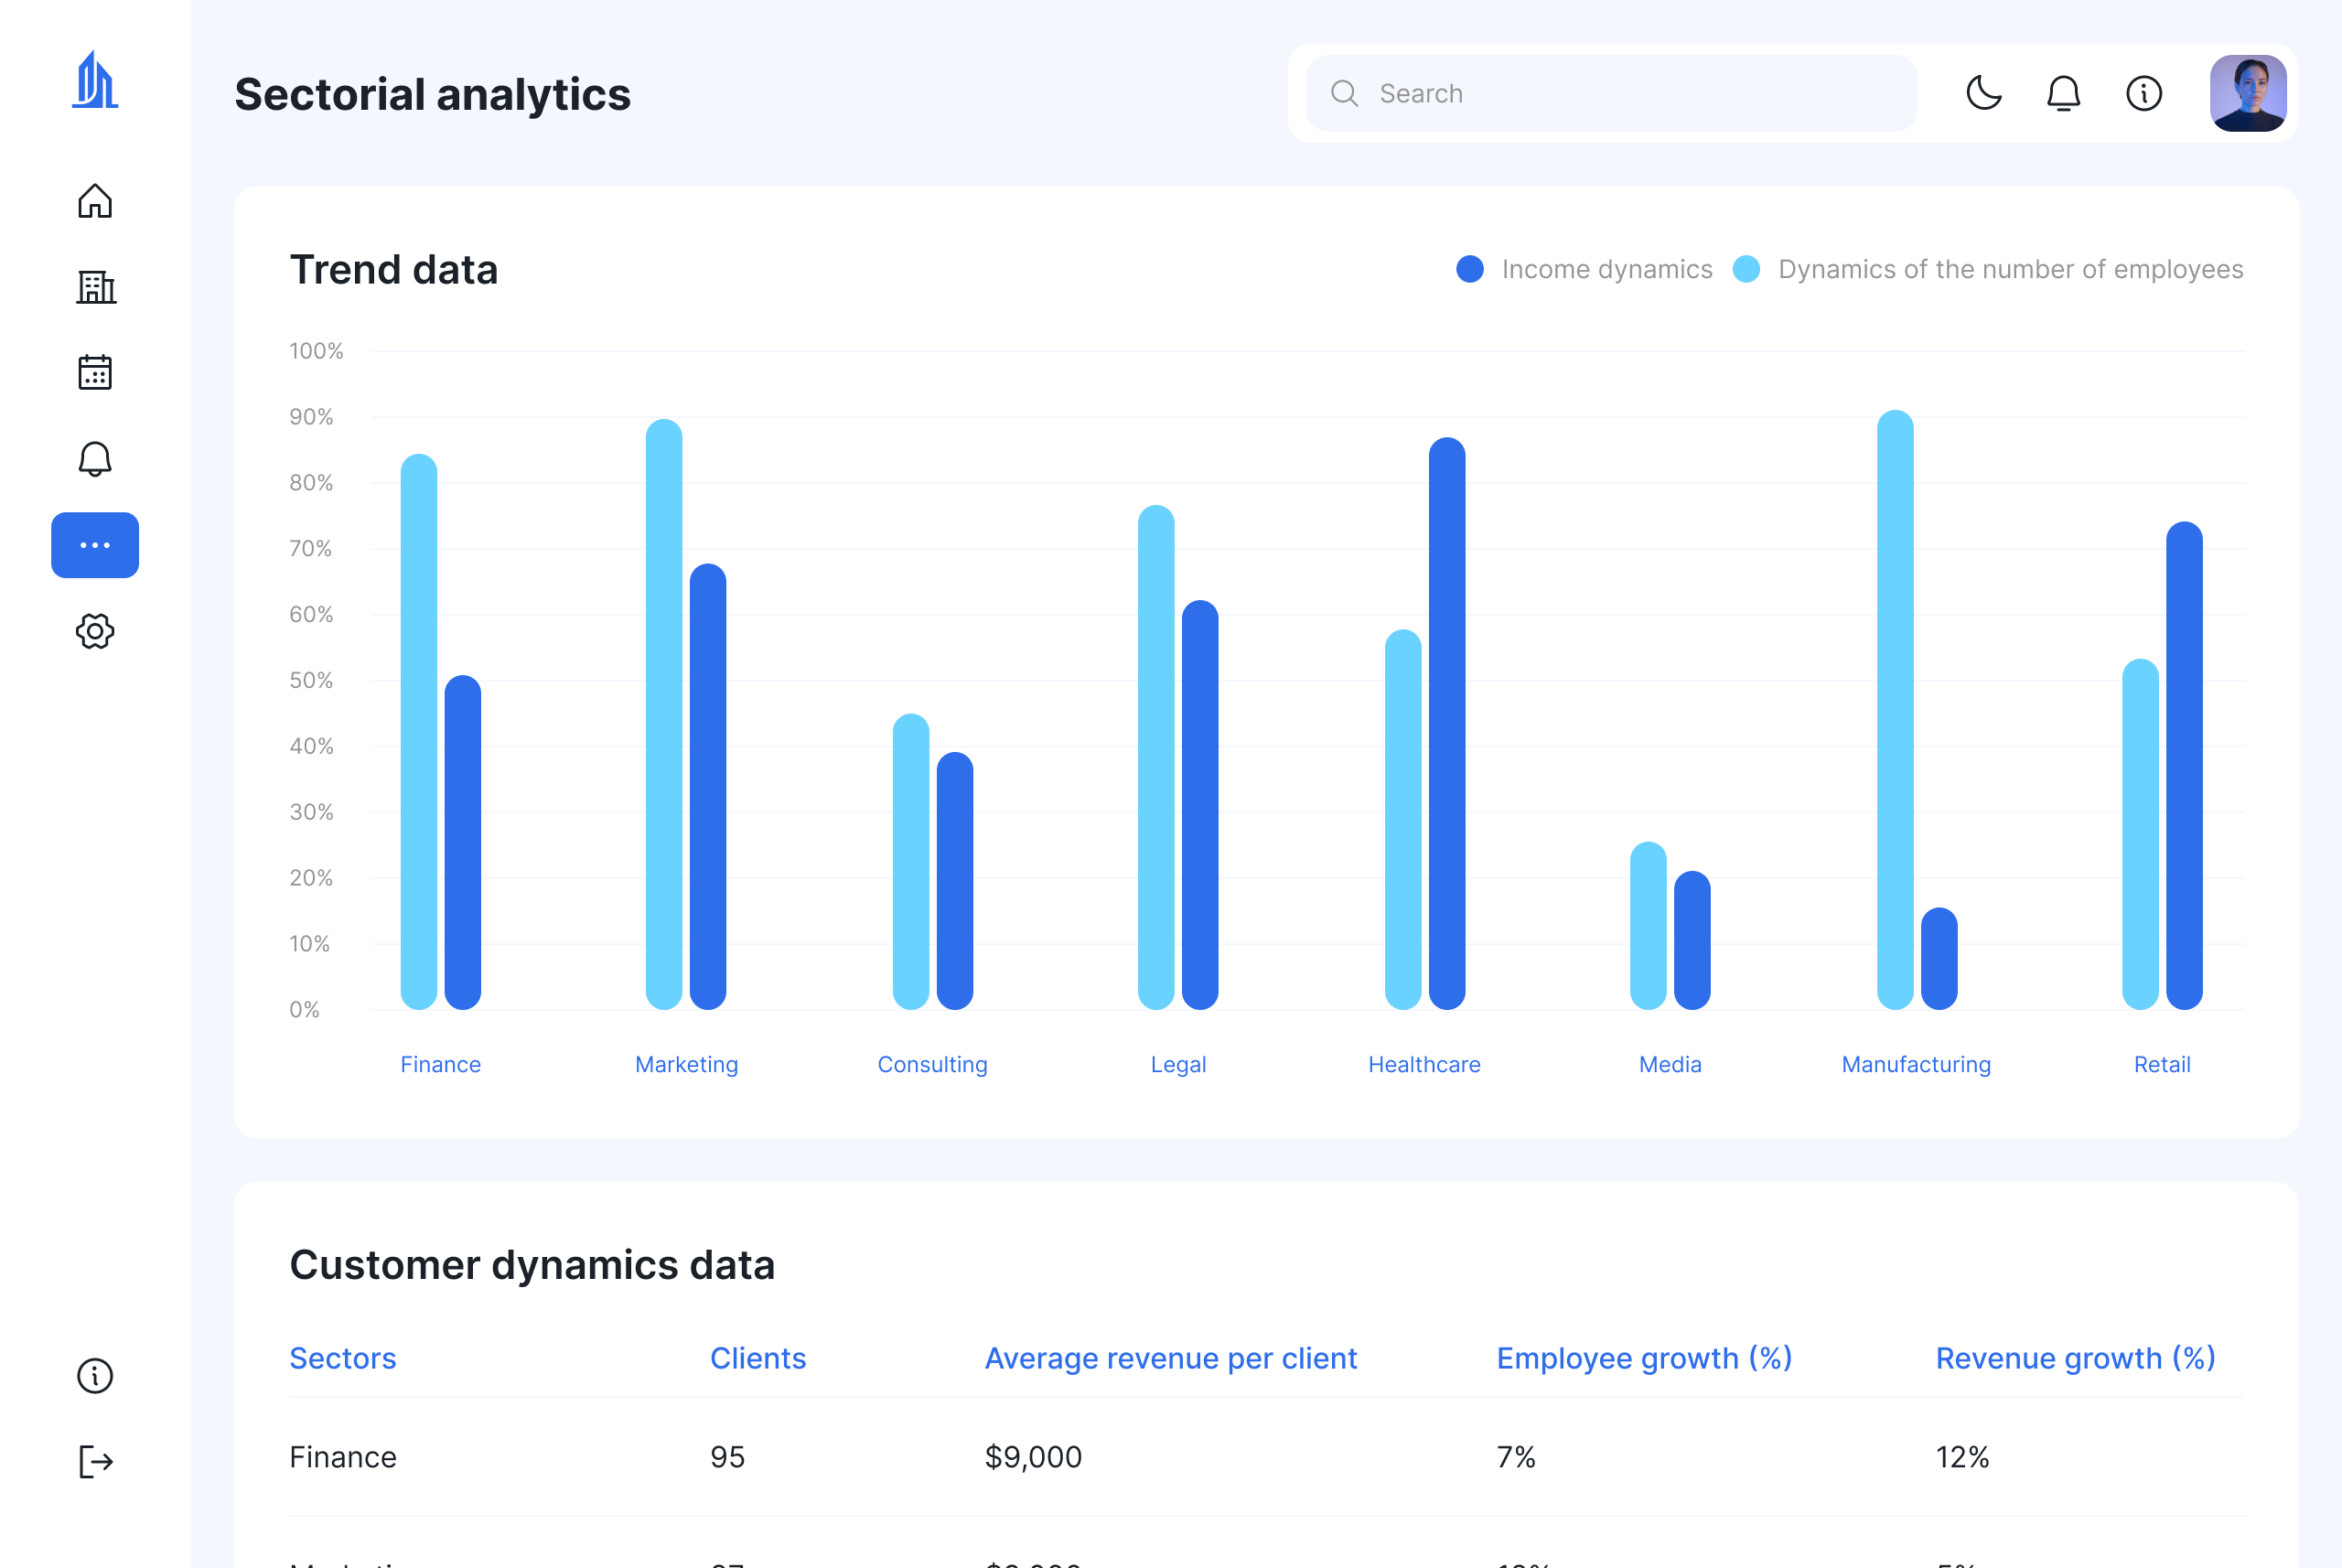
Task: Toggle dark mode moon icon
Action: [1984, 93]
